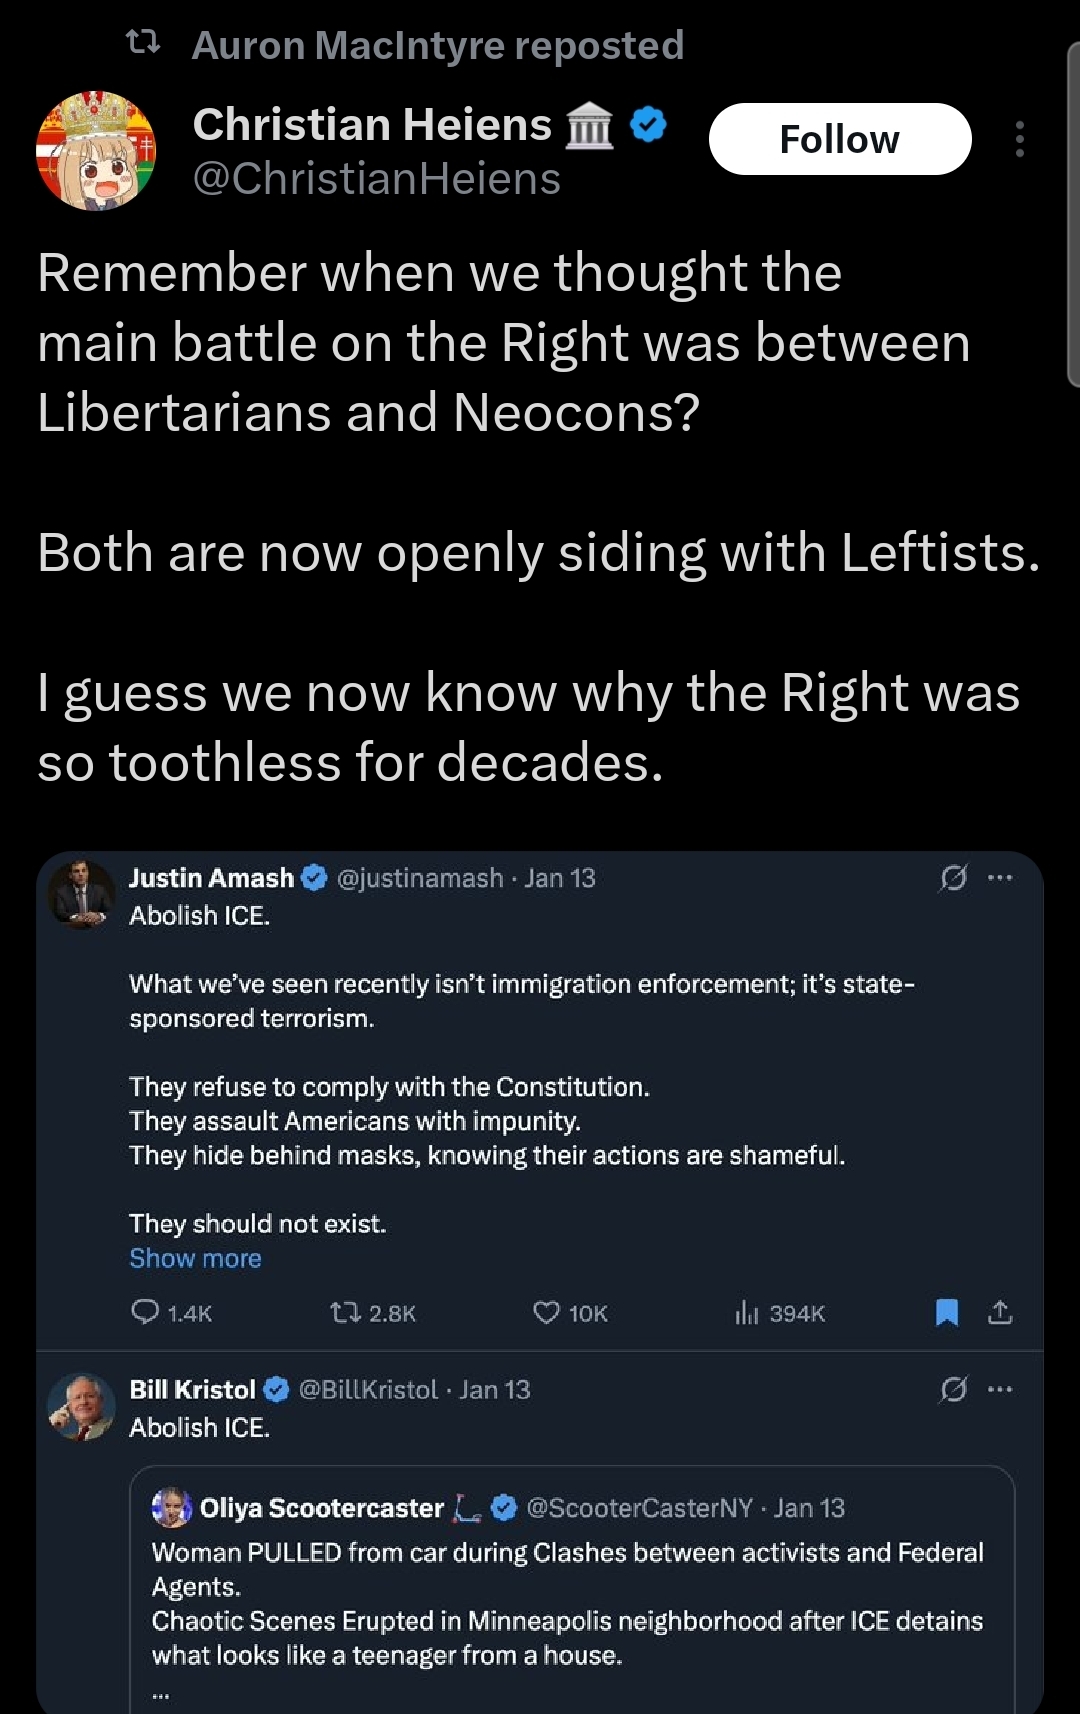Open Bill Kristol's profile picture

click(82, 1406)
